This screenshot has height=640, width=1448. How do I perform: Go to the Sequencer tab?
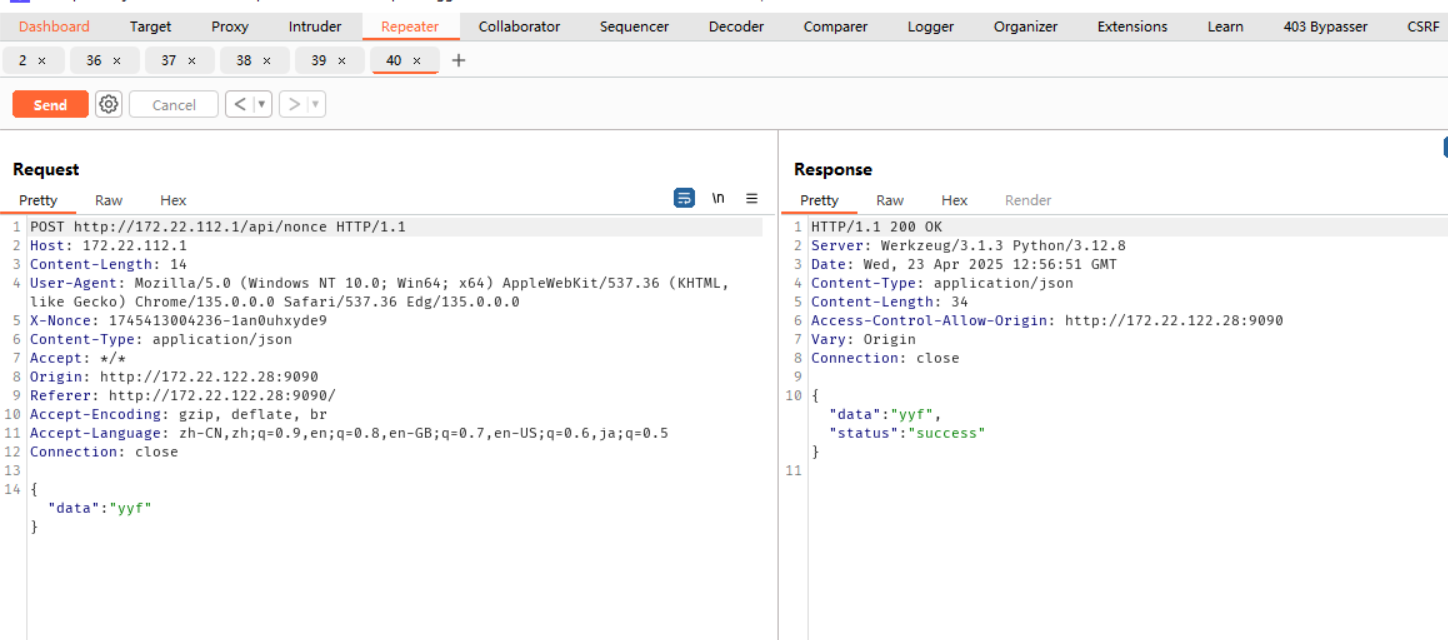(x=634, y=27)
